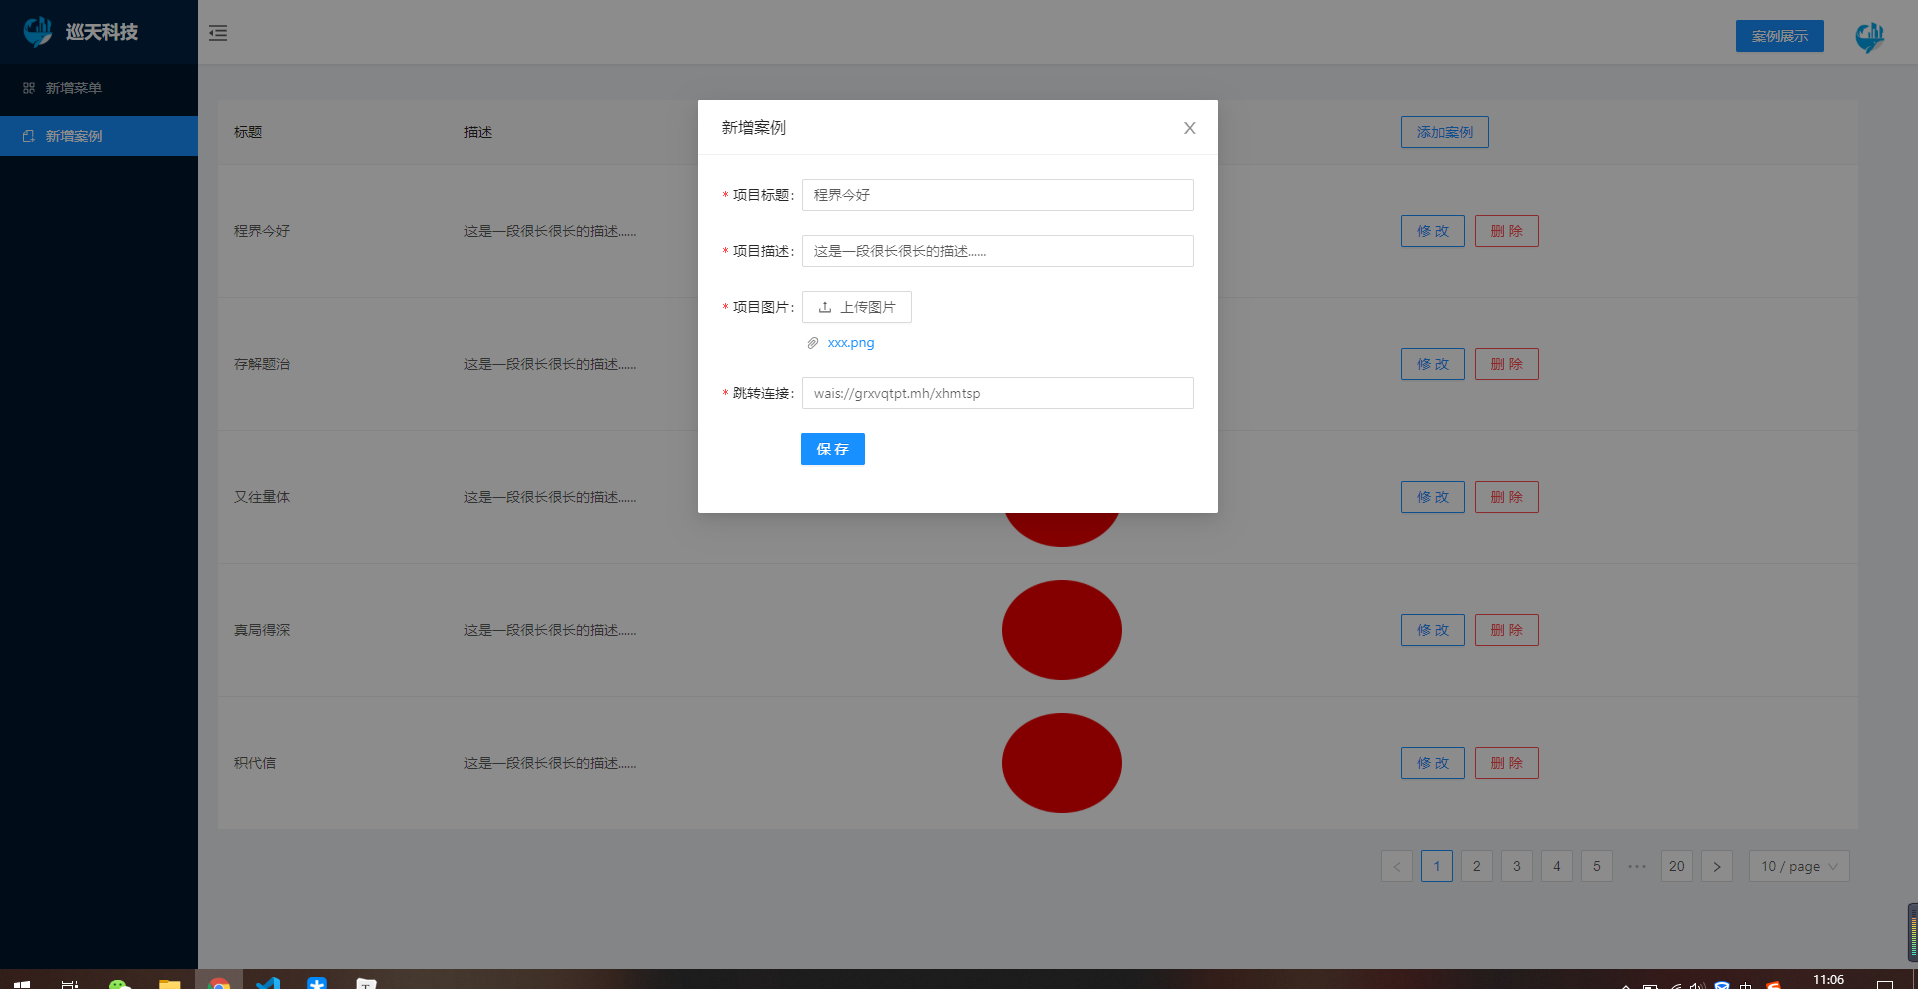Close the 新增案例 dialog with the X
The height and width of the screenshot is (989, 1918).
(x=1189, y=128)
